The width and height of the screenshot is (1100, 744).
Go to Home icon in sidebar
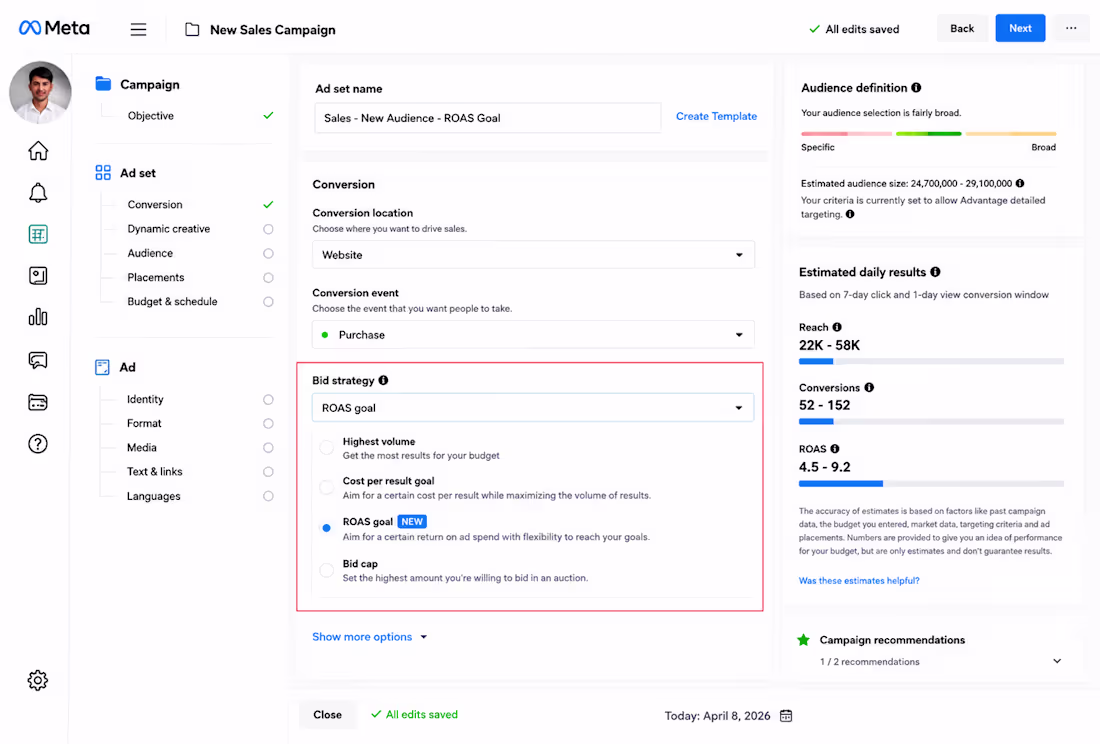coord(38,150)
